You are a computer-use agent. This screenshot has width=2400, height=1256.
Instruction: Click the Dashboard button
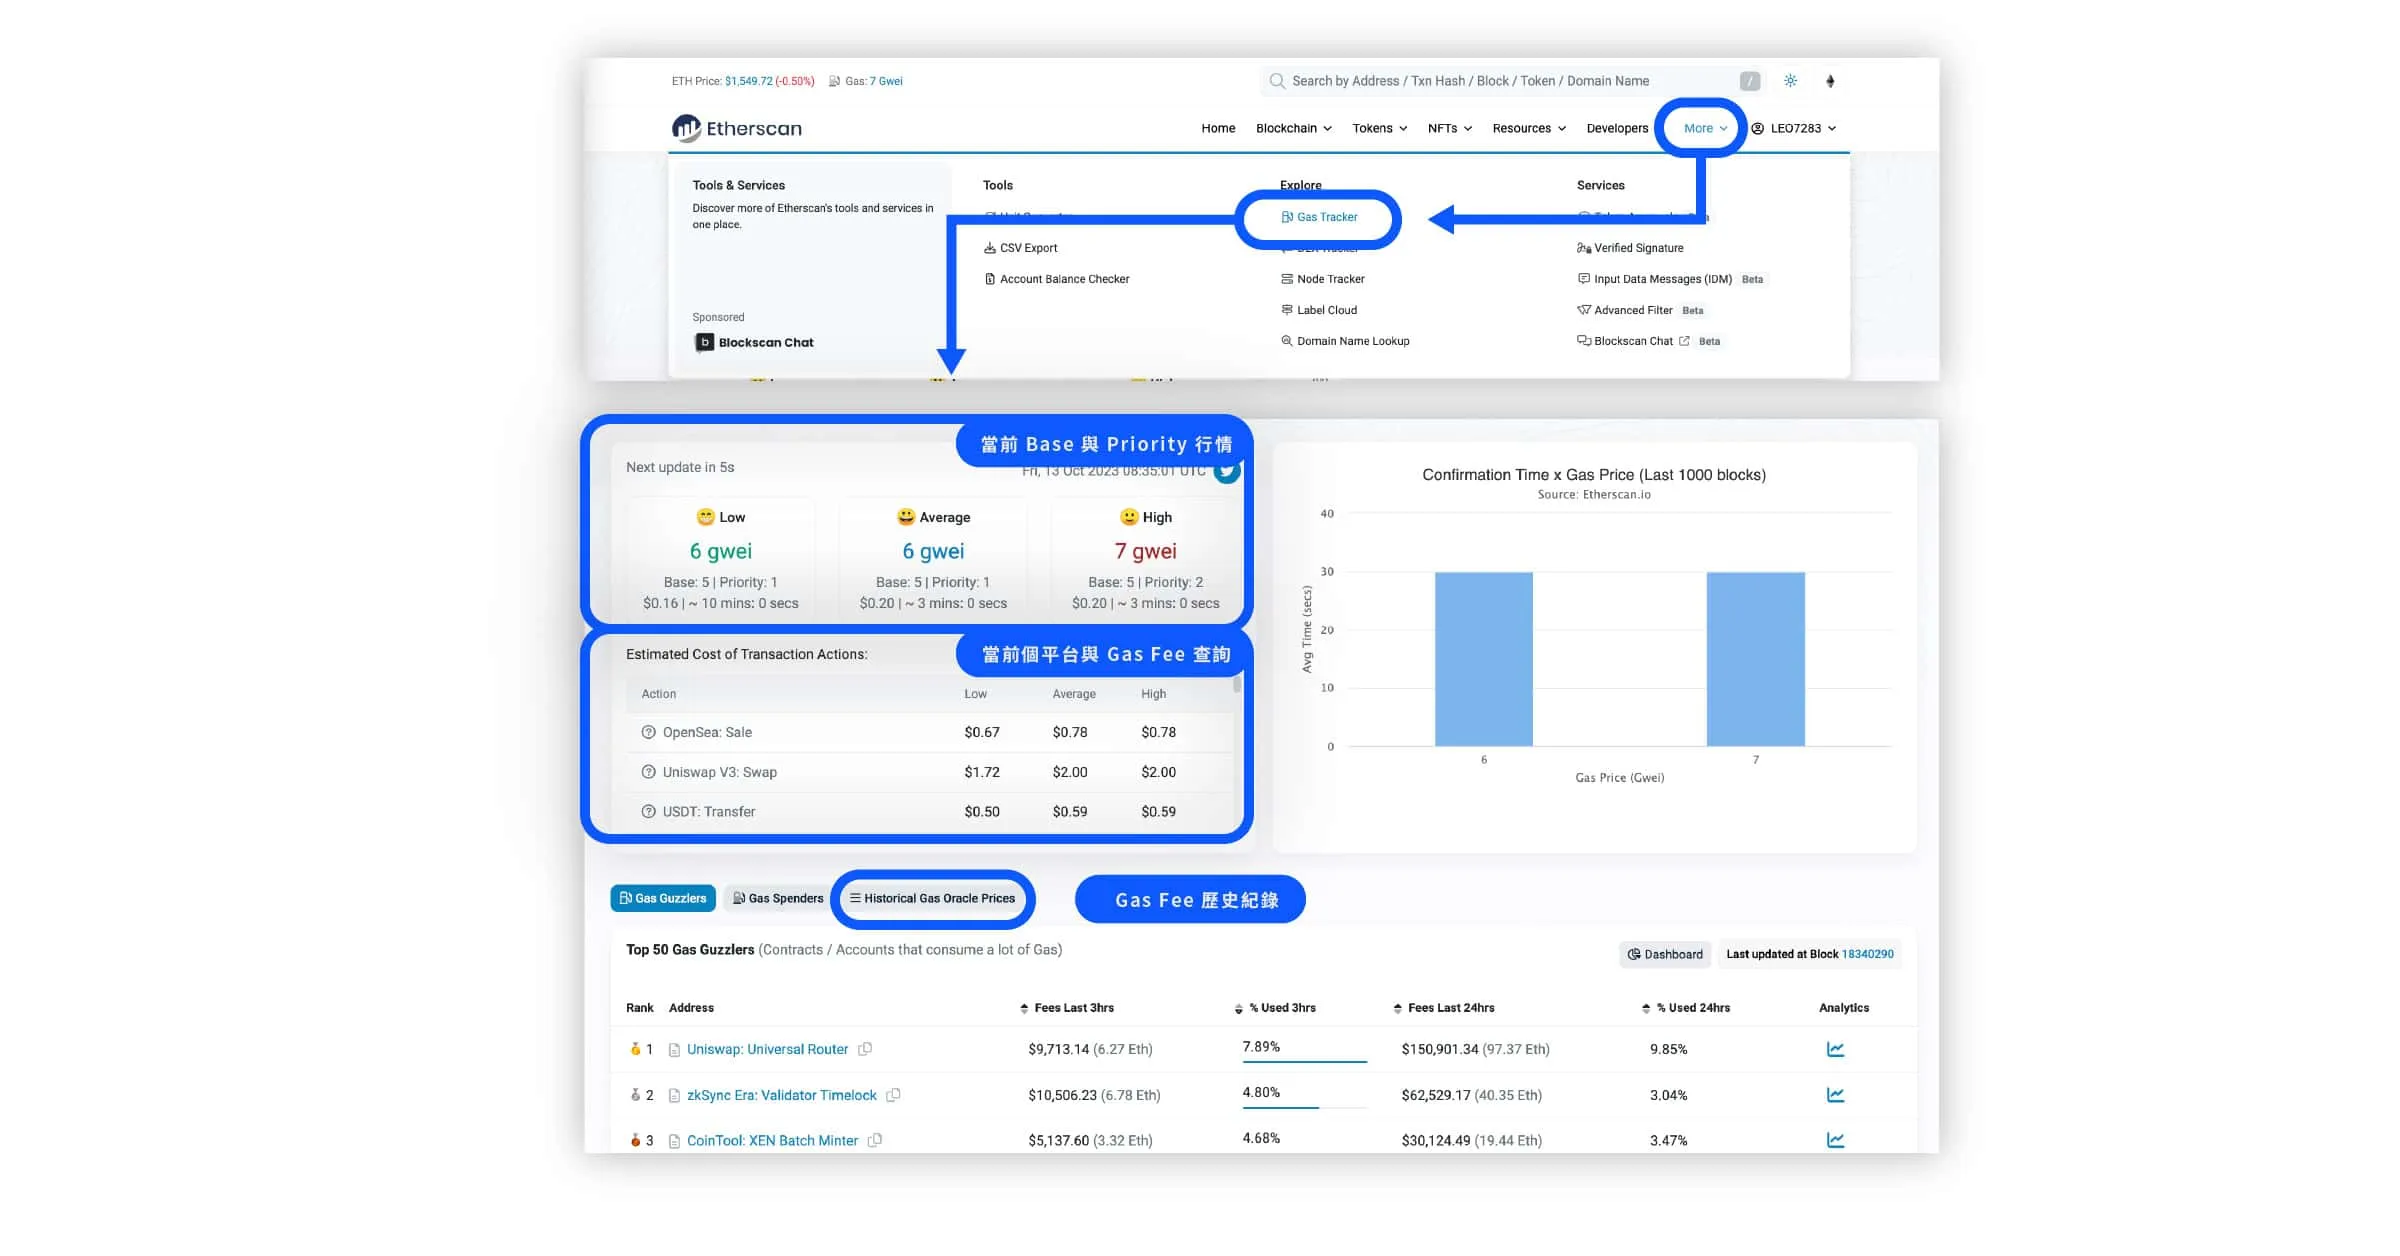(x=1665, y=954)
